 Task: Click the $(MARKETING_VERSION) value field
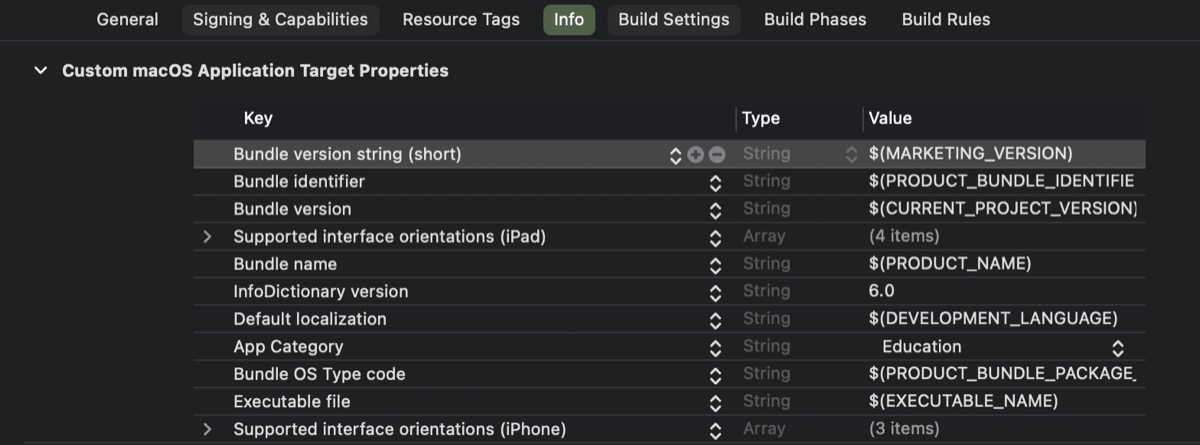1004,154
